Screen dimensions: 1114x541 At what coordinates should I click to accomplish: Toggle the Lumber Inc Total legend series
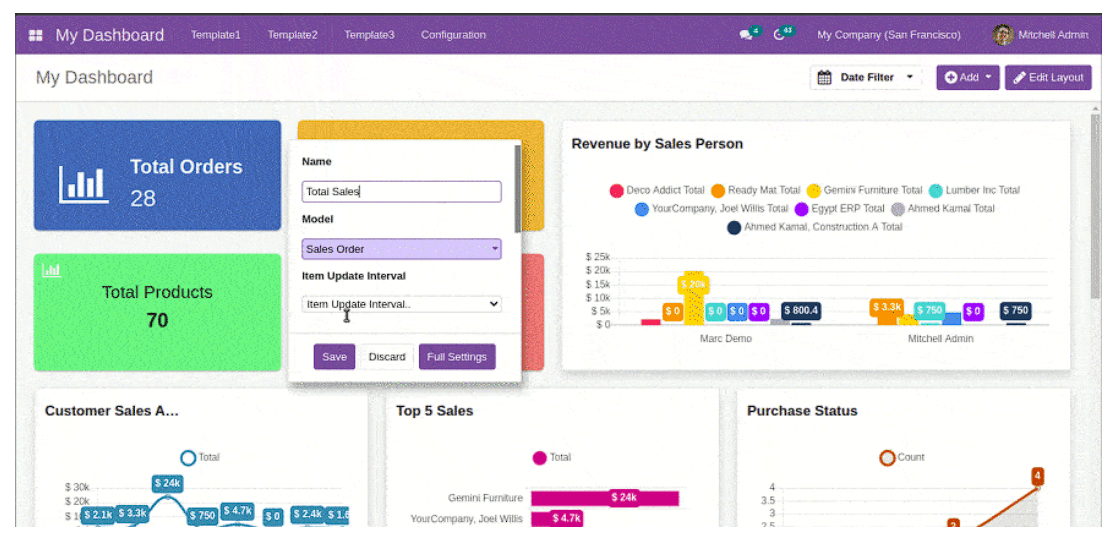[974, 190]
